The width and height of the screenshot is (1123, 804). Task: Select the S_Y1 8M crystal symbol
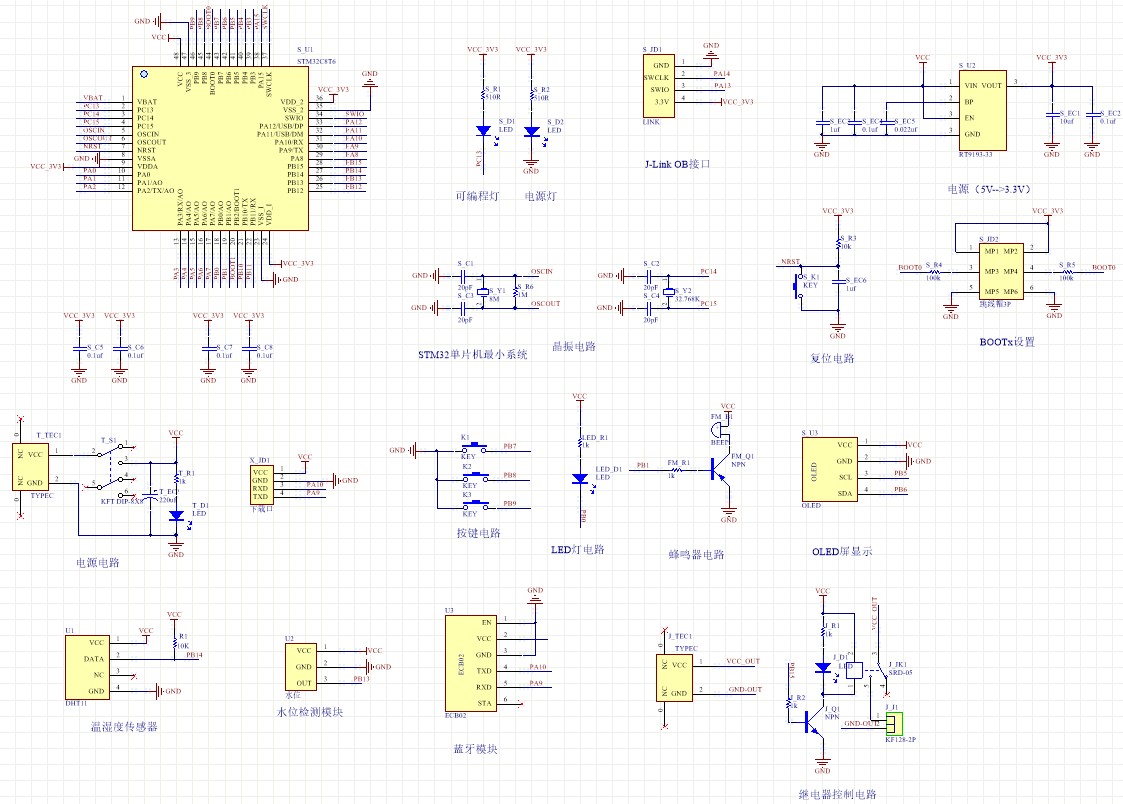482,289
